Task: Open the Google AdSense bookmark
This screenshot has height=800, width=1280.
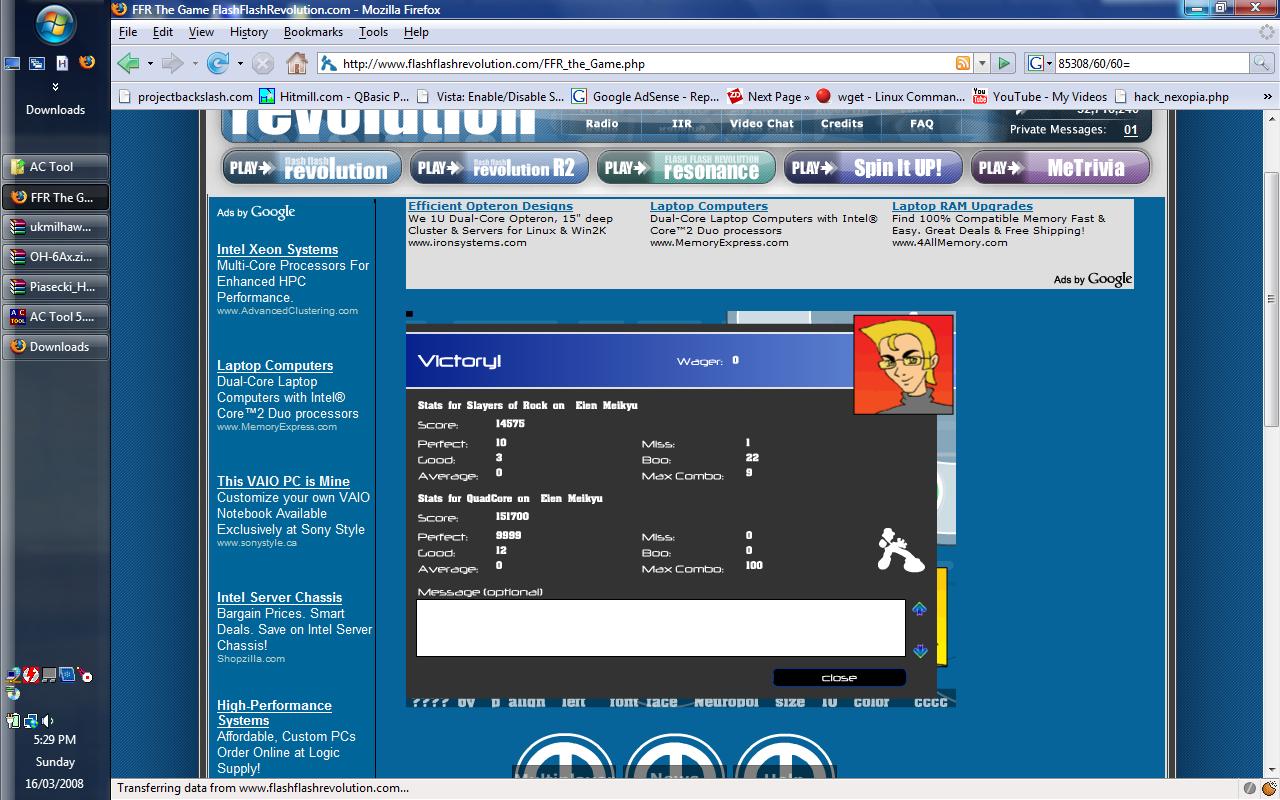Action: tap(645, 96)
